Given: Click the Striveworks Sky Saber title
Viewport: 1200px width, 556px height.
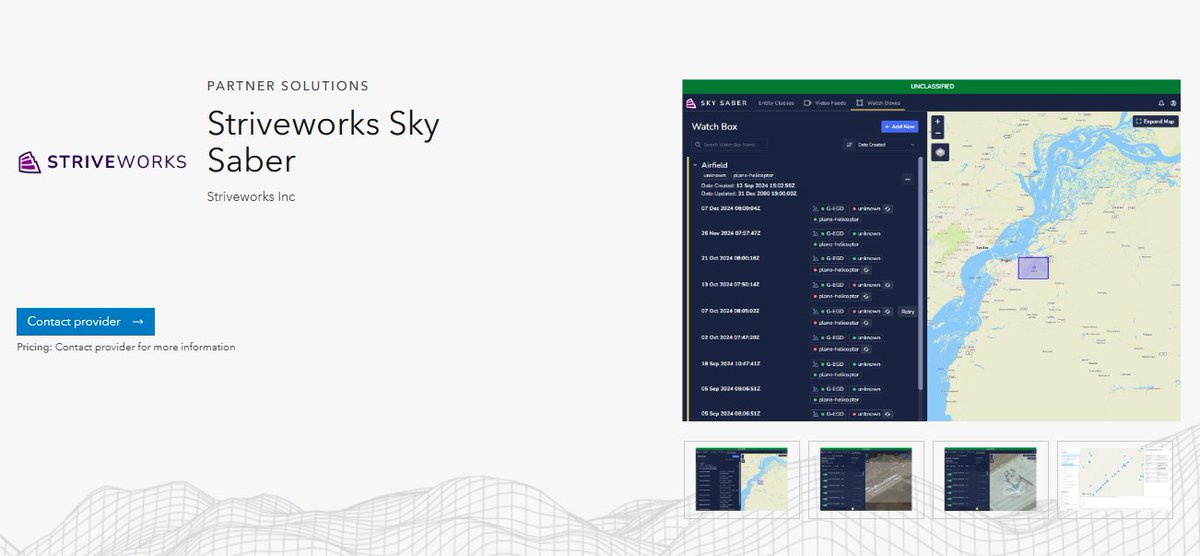Looking at the screenshot, I should (324, 141).
